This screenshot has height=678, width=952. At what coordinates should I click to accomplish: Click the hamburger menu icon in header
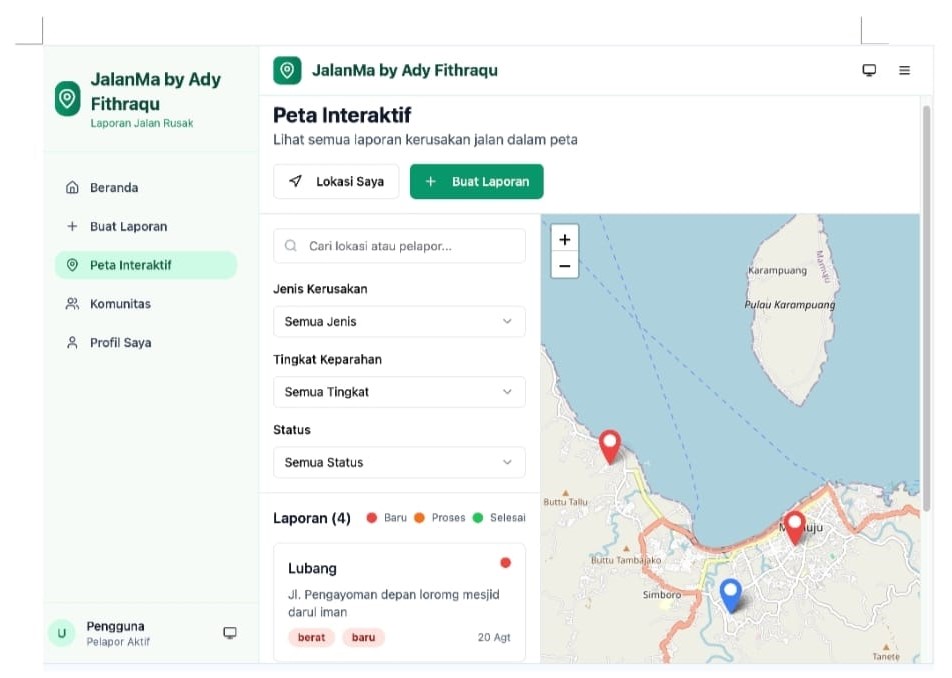(x=904, y=71)
